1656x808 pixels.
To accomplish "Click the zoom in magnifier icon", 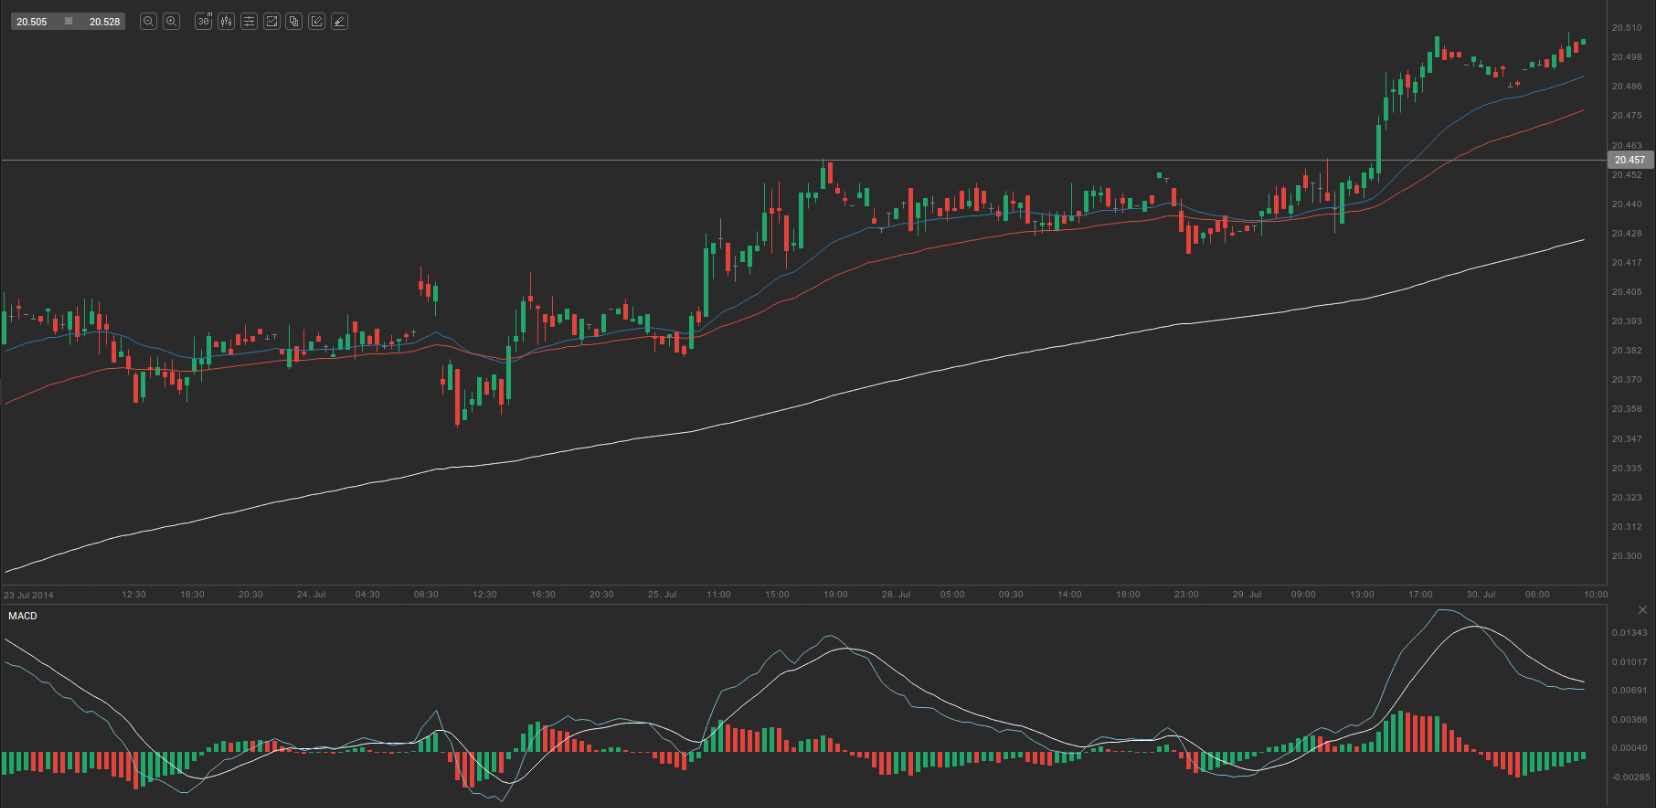I will pyautogui.click(x=171, y=21).
